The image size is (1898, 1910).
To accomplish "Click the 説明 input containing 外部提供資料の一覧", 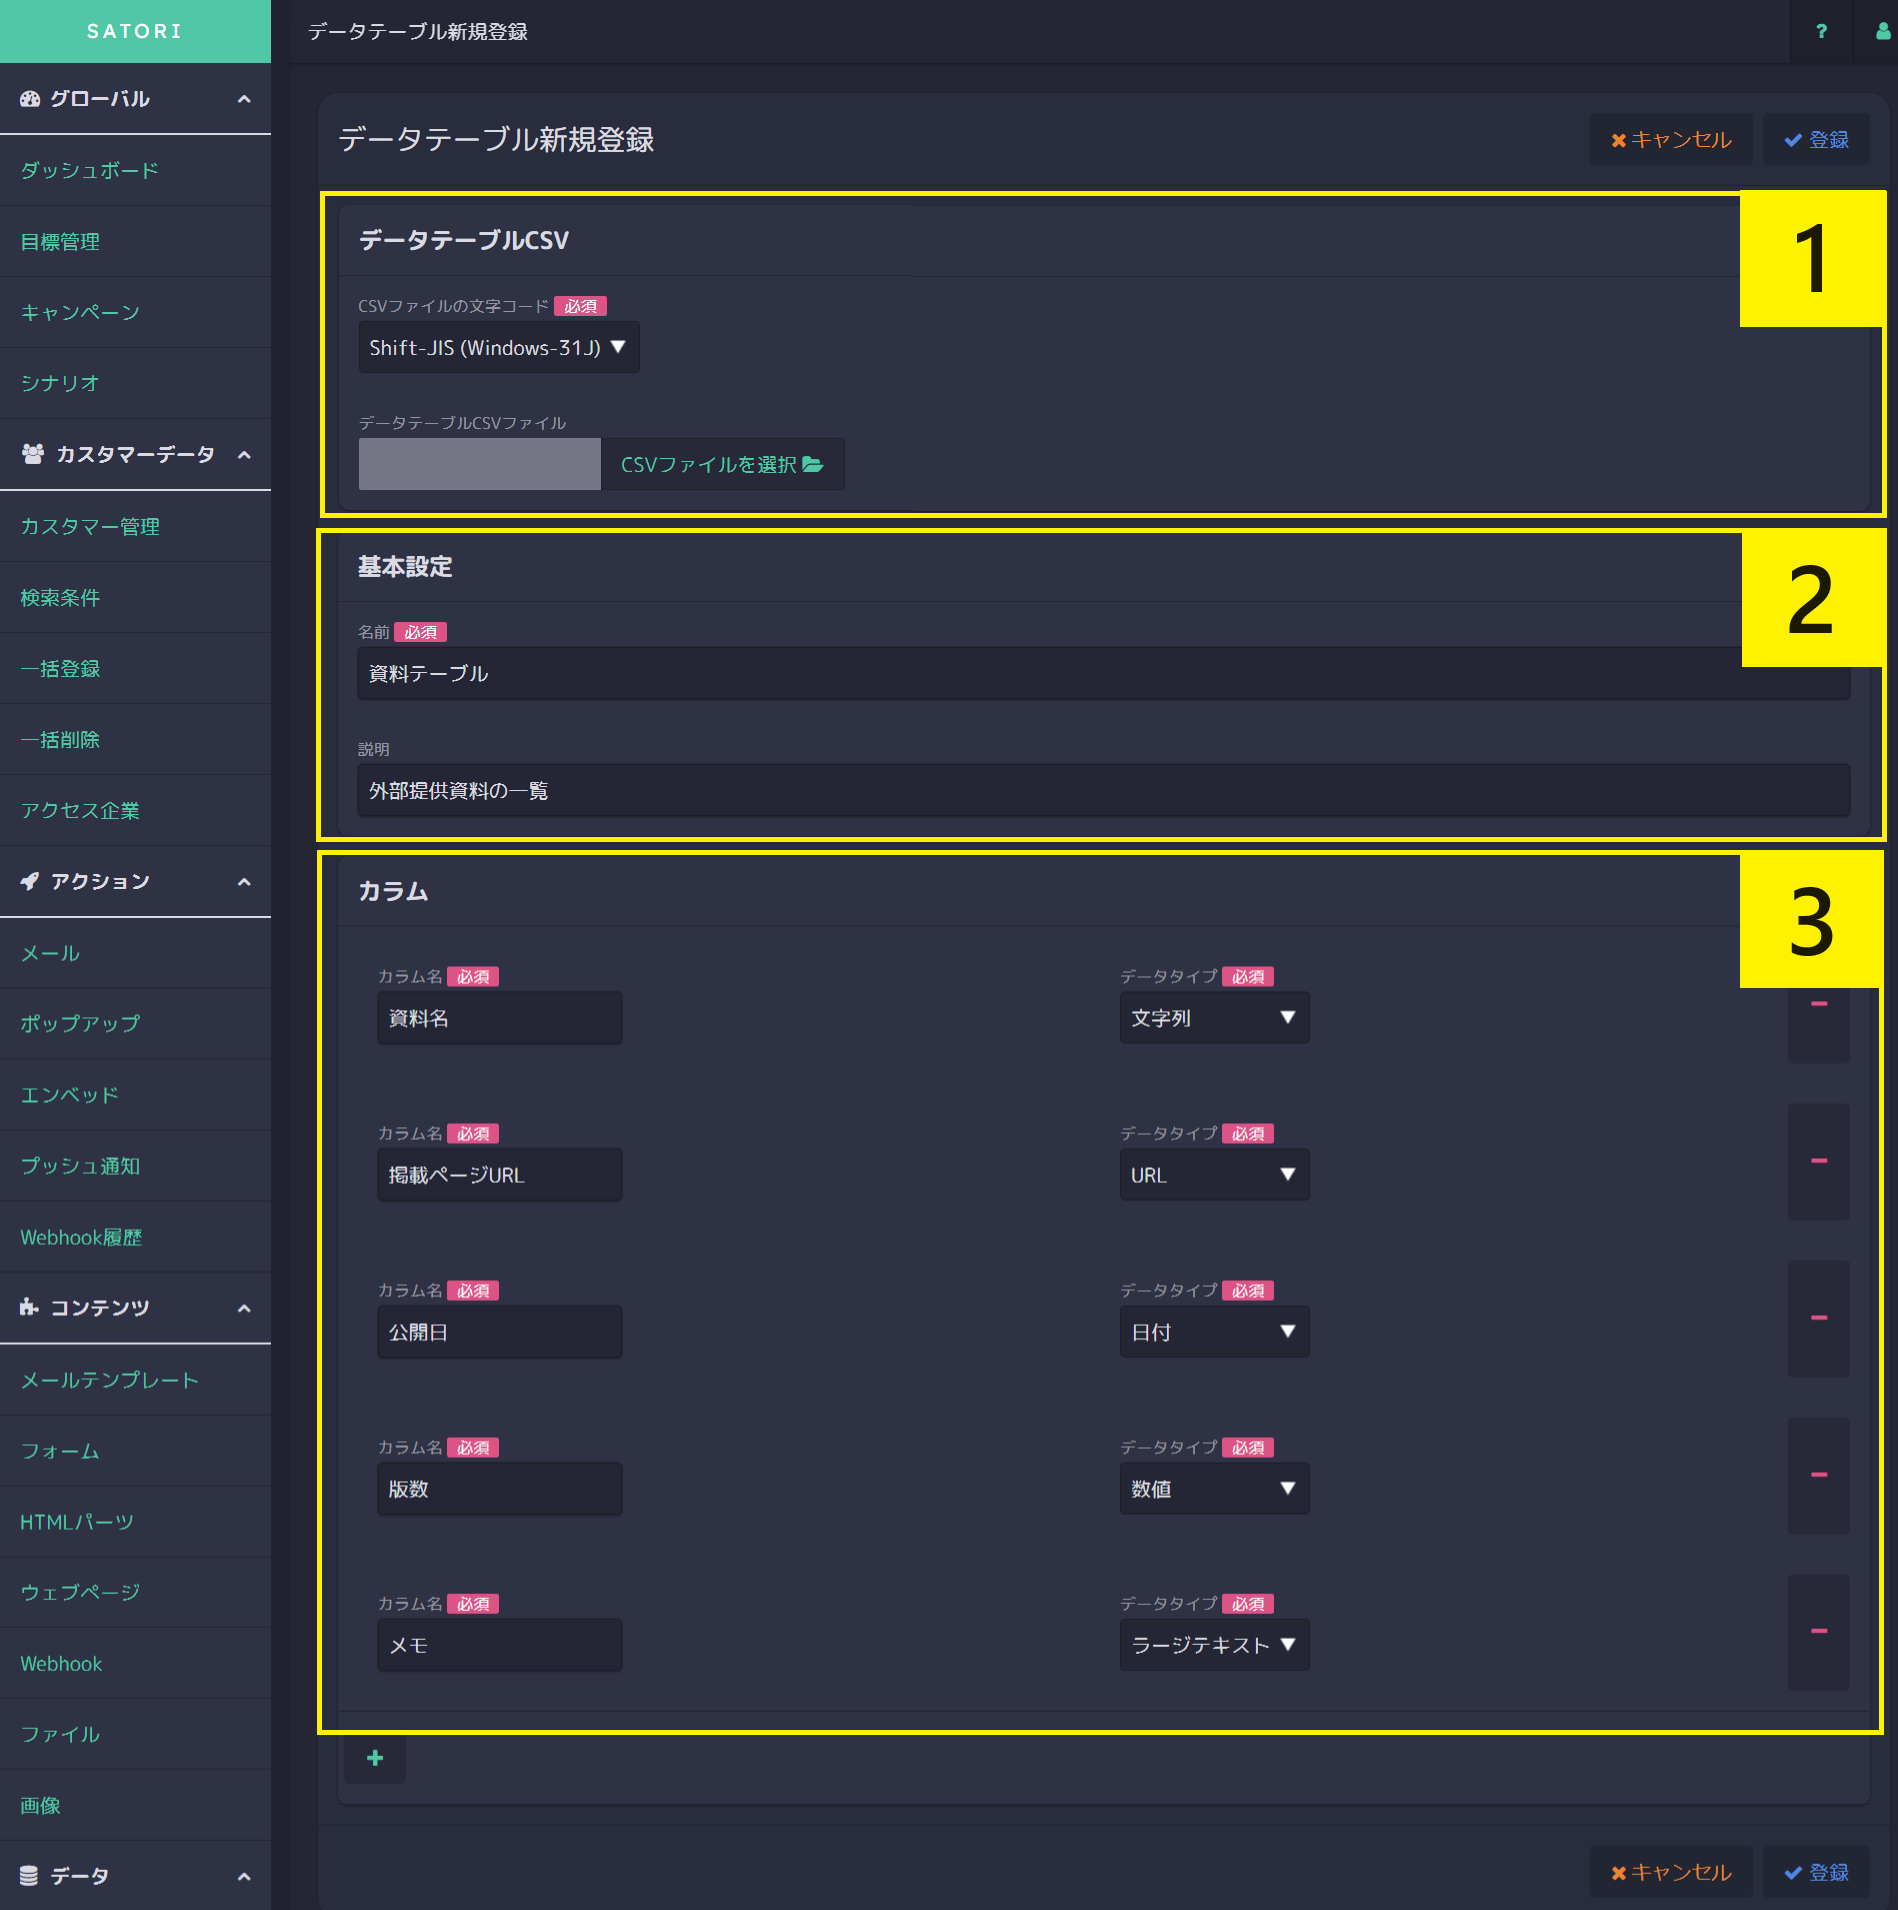I will pyautogui.click(x=1104, y=790).
